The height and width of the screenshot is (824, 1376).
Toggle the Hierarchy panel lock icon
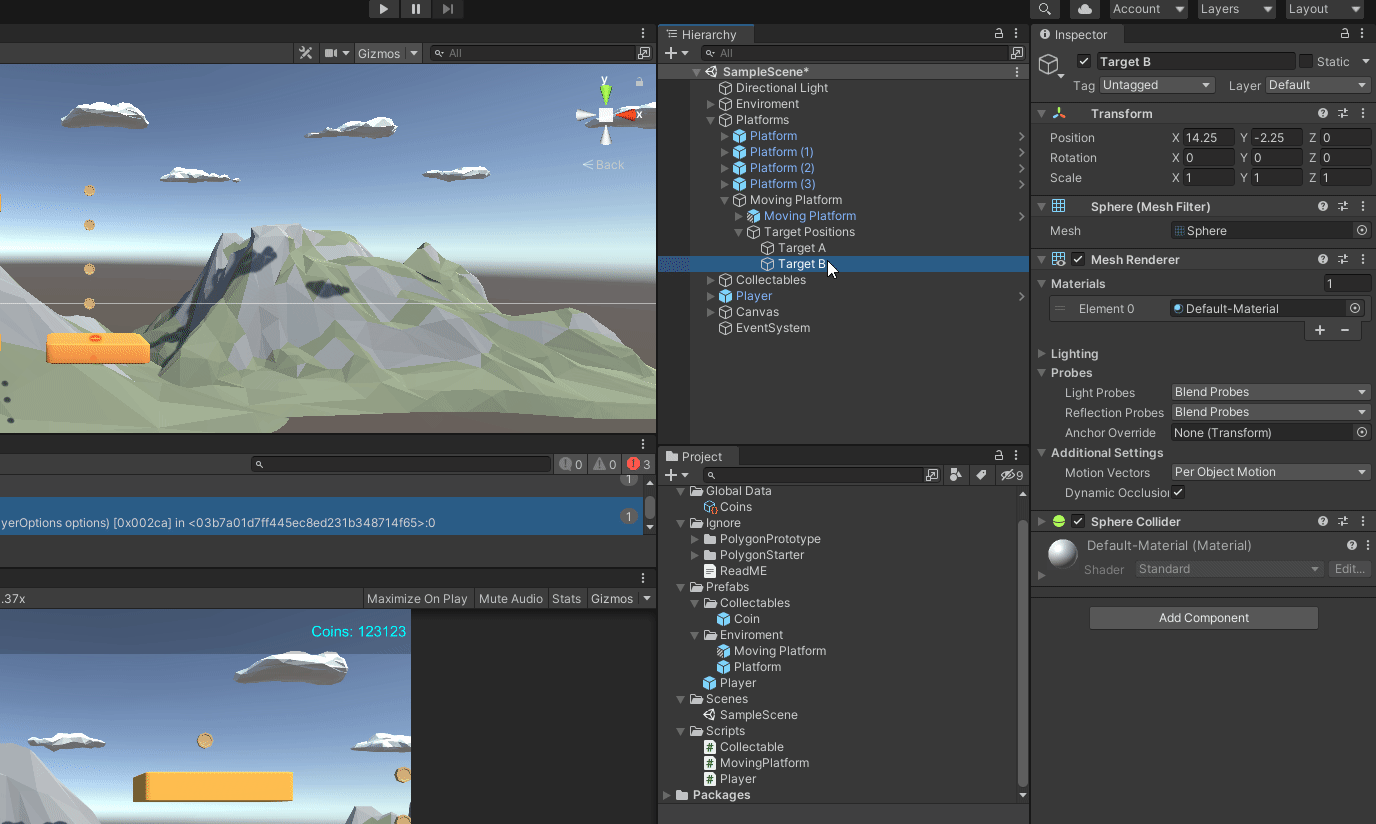(998, 34)
